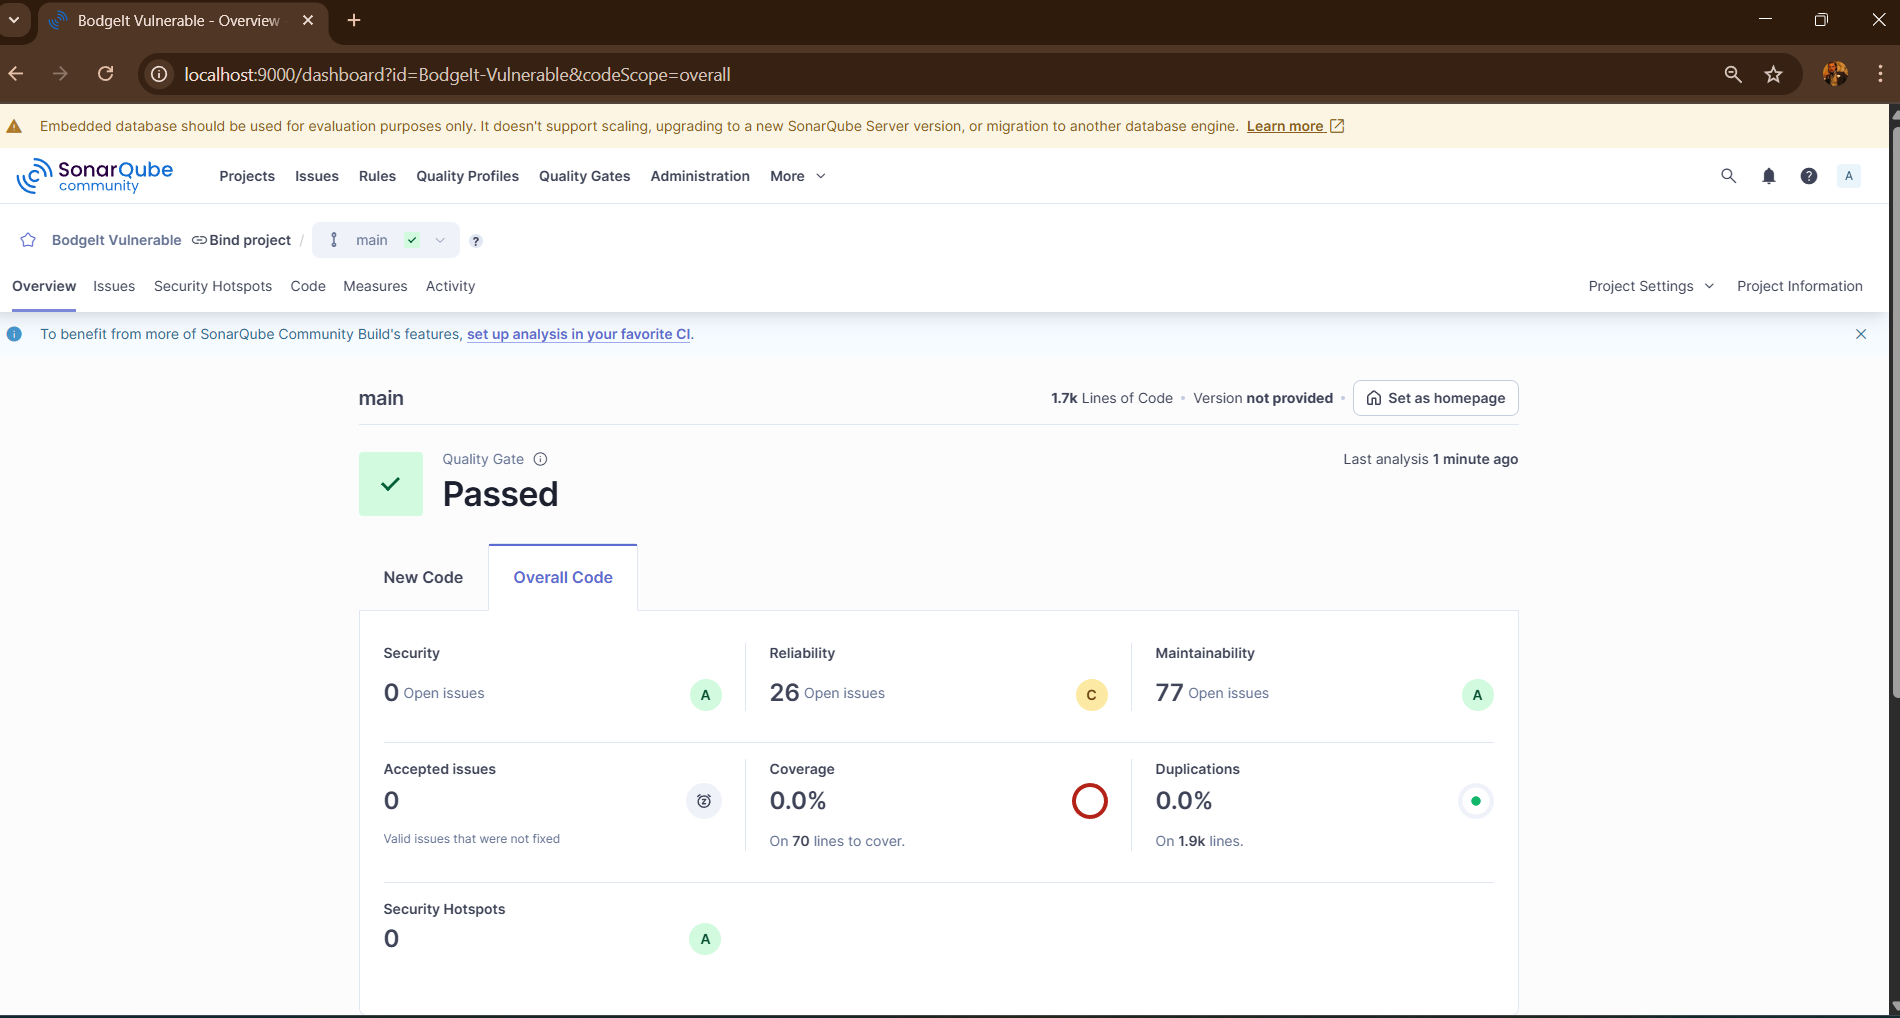Viewport: 1900px width, 1018px height.
Task: Expand the More navigation dropdown
Action: 798,176
